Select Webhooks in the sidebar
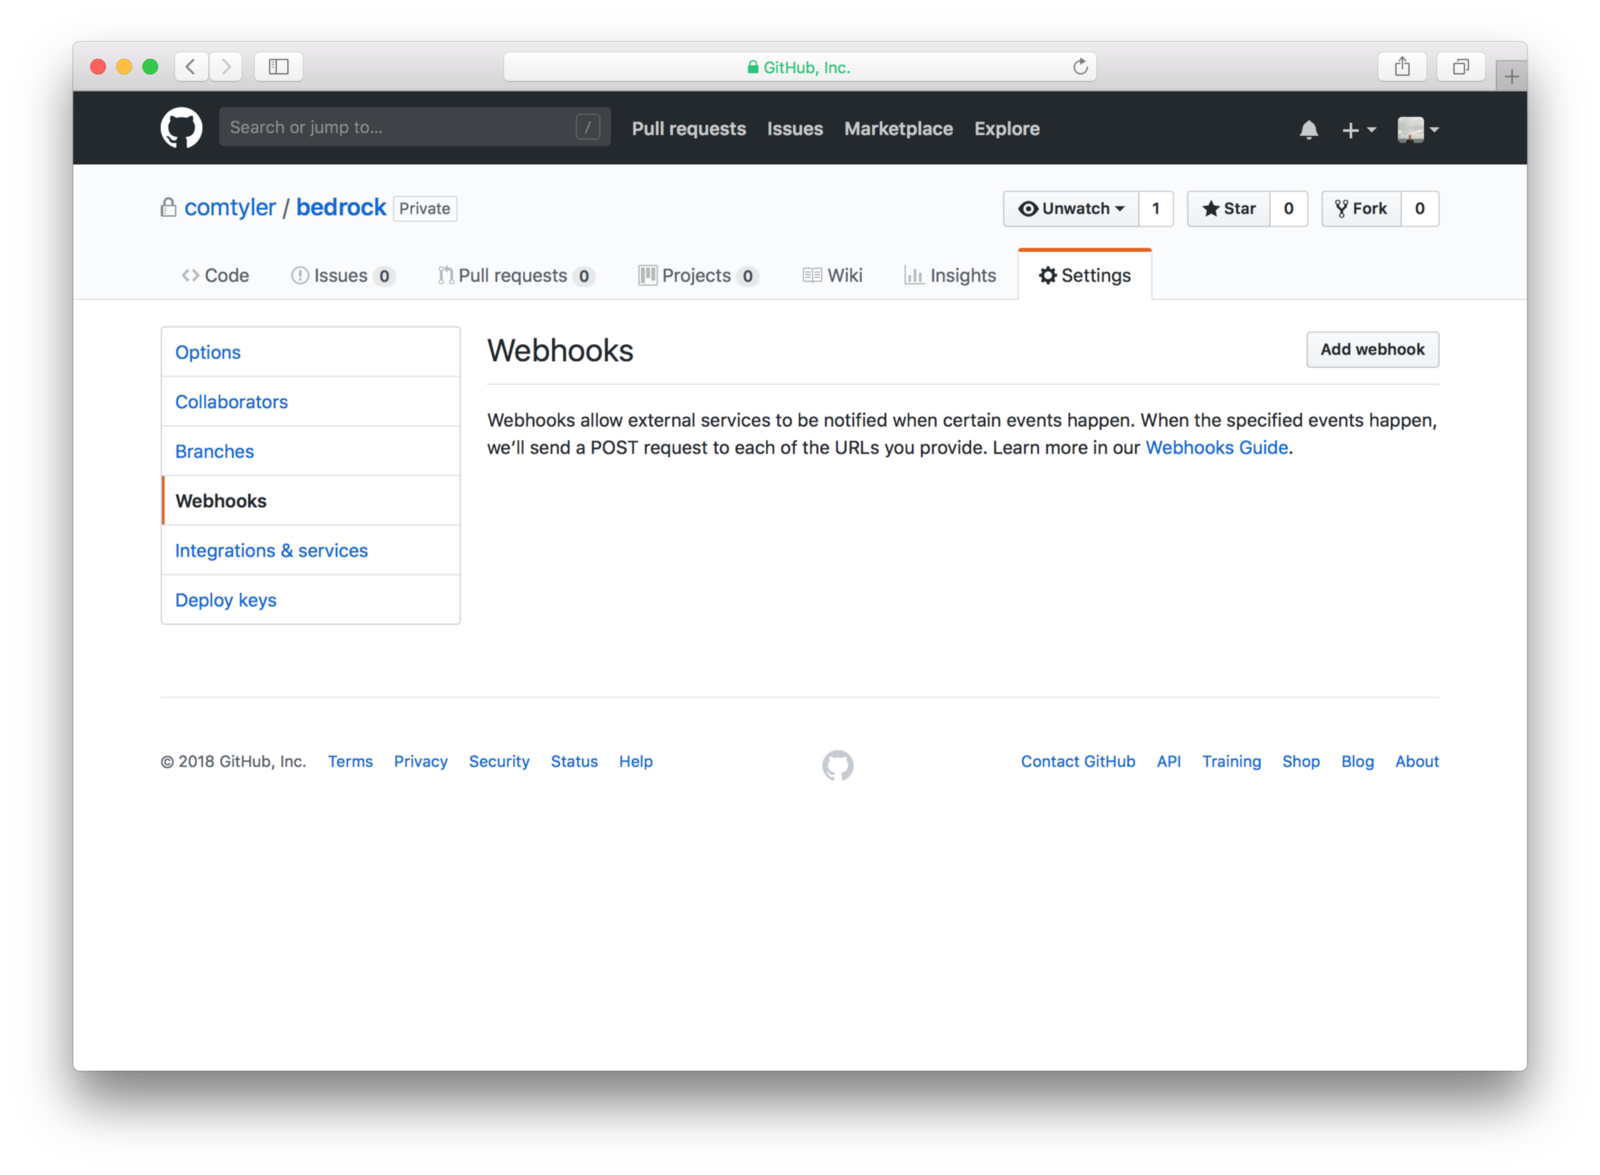Viewport: 1600px width, 1175px height. click(311, 501)
